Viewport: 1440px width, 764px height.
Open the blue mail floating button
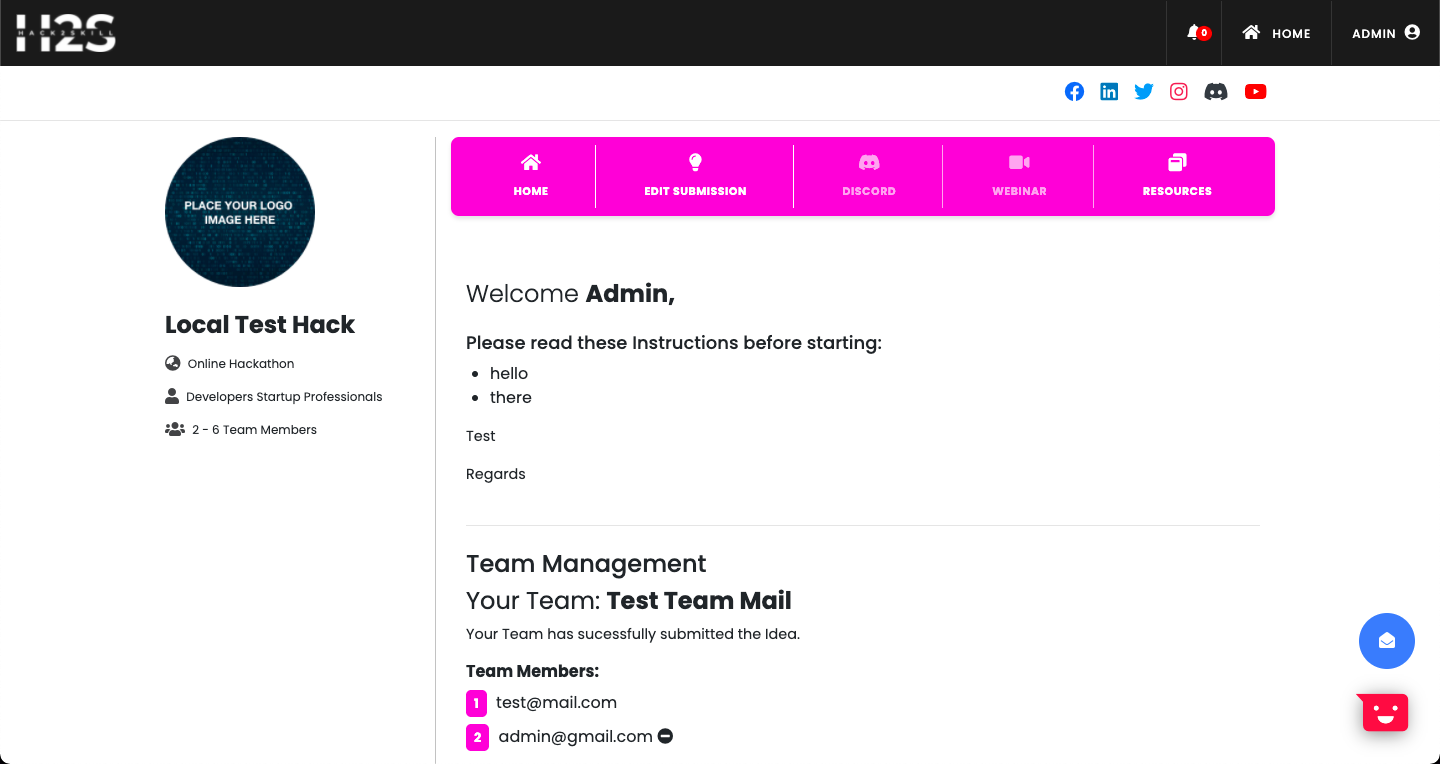coord(1386,641)
